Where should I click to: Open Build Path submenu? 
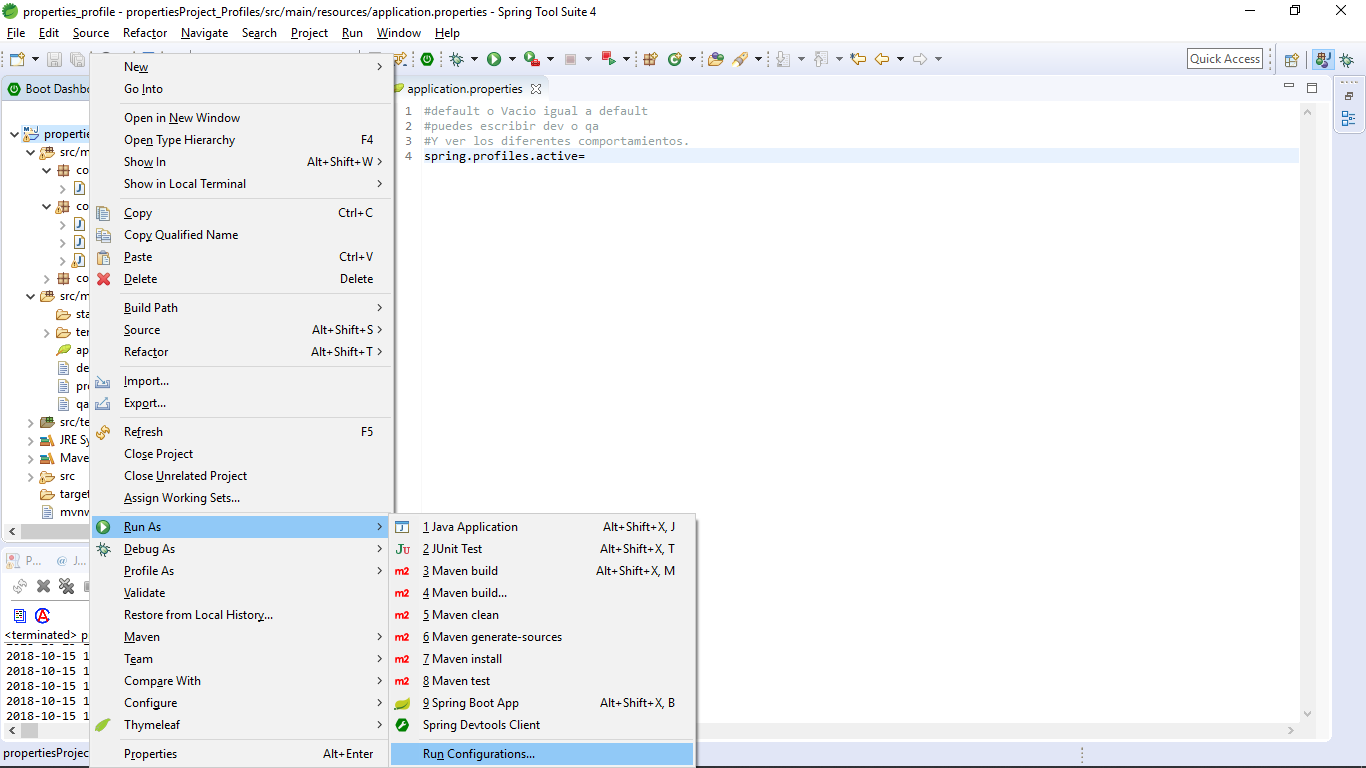(240, 308)
